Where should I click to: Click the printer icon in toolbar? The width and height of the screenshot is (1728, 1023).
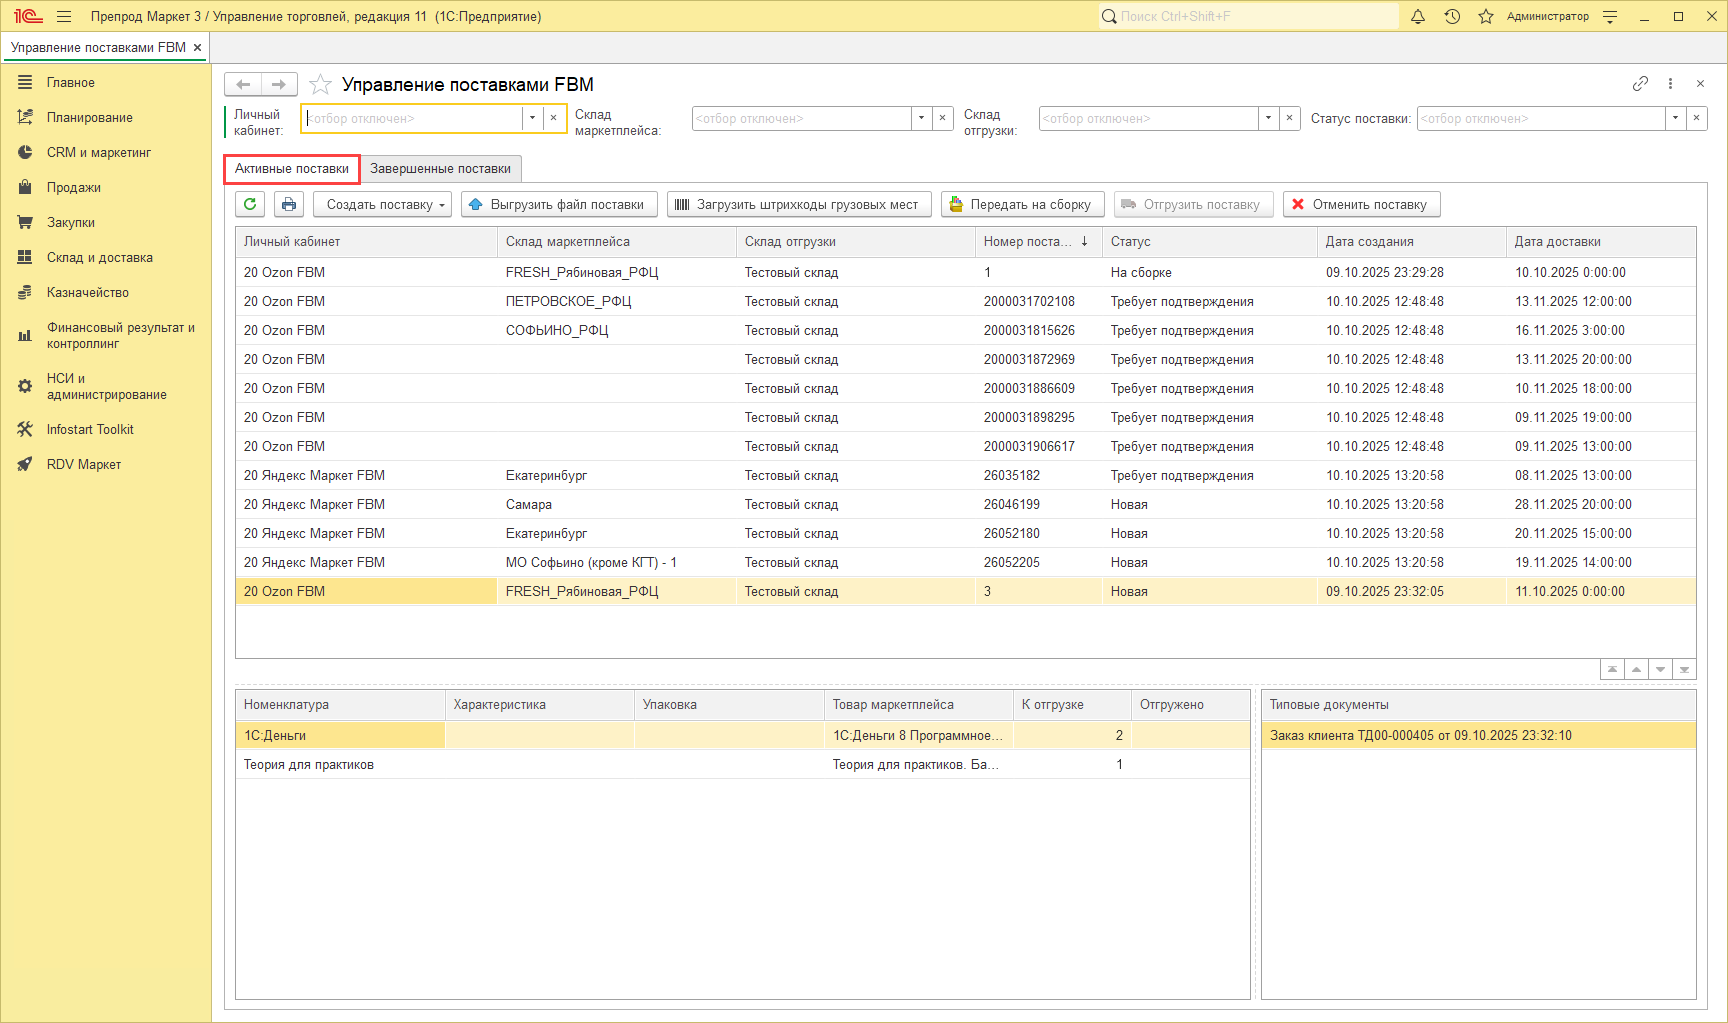click(289, 204)
